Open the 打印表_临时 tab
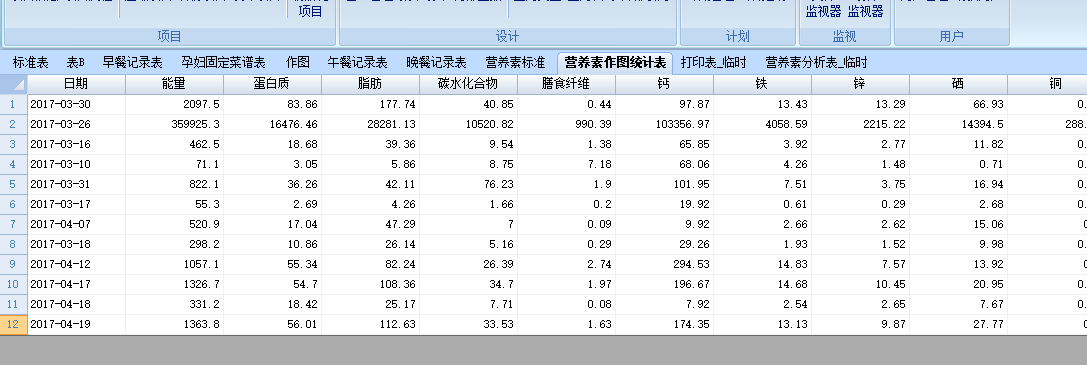The height and width of the screenshot is (365, 1087). [713, 63]
